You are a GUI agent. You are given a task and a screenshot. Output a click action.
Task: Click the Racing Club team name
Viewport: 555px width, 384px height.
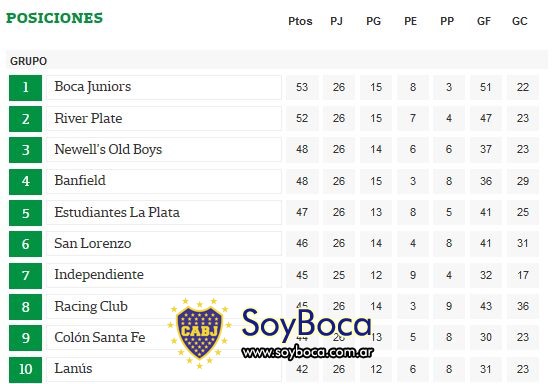91,306
